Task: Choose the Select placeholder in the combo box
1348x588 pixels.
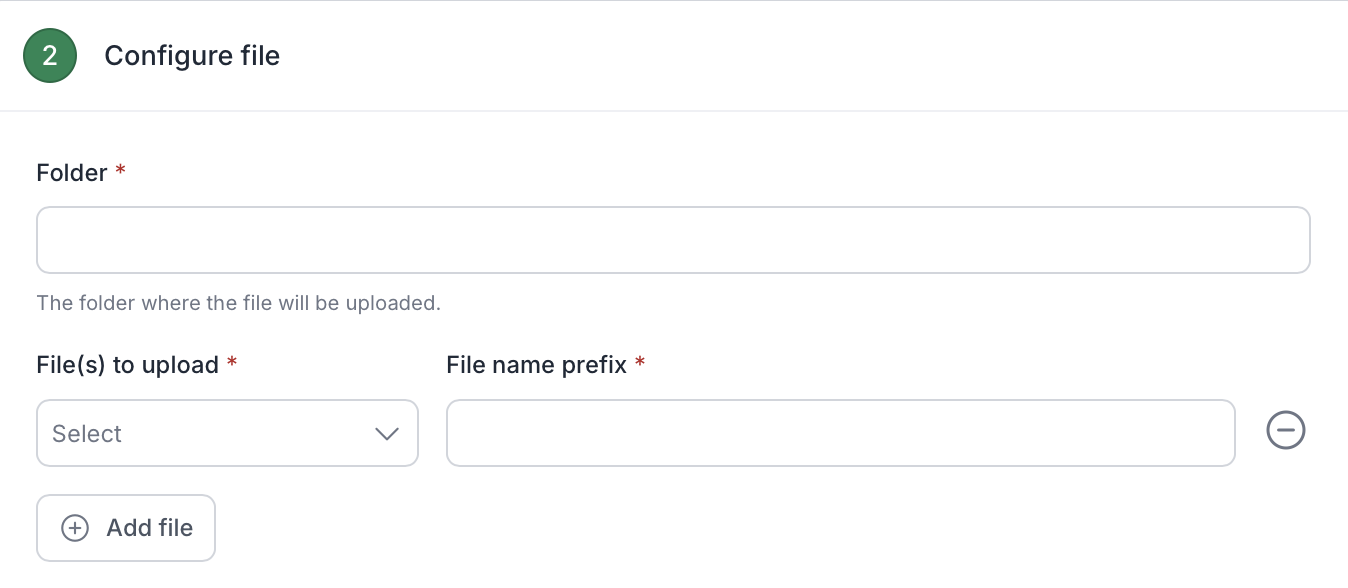Action: [x=87, y=434]
